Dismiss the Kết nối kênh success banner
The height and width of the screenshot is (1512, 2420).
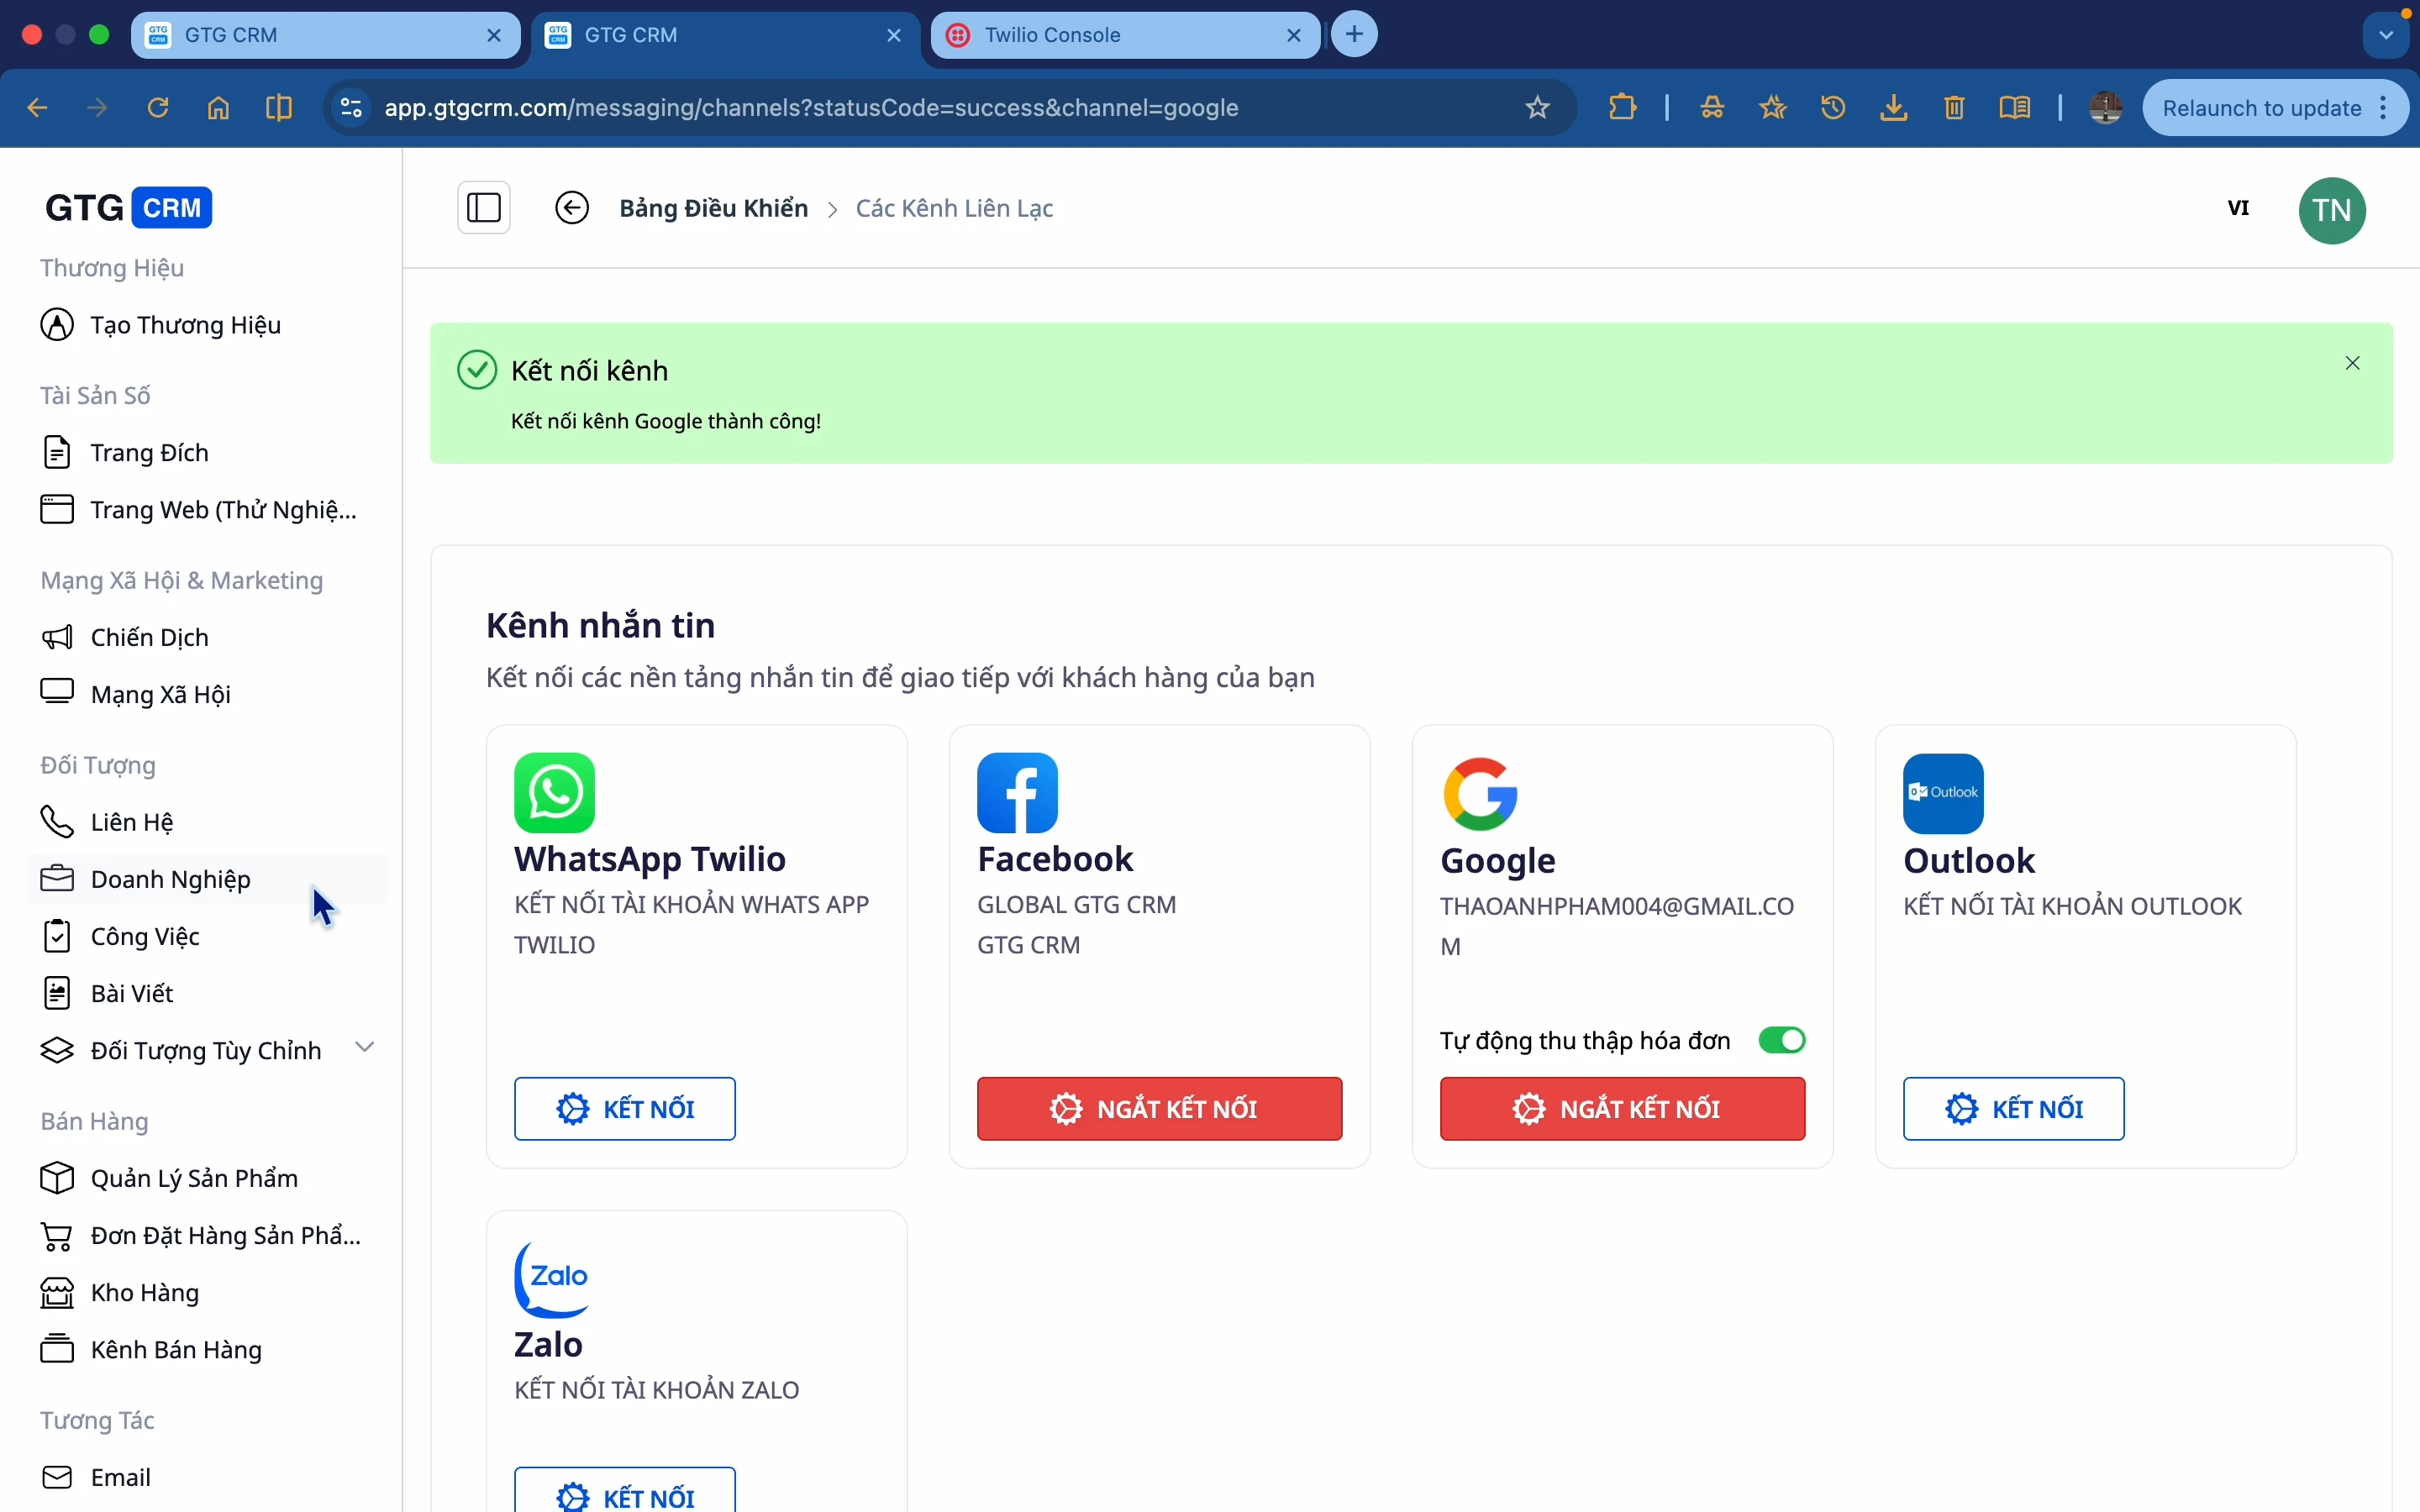click(2353, 363)
